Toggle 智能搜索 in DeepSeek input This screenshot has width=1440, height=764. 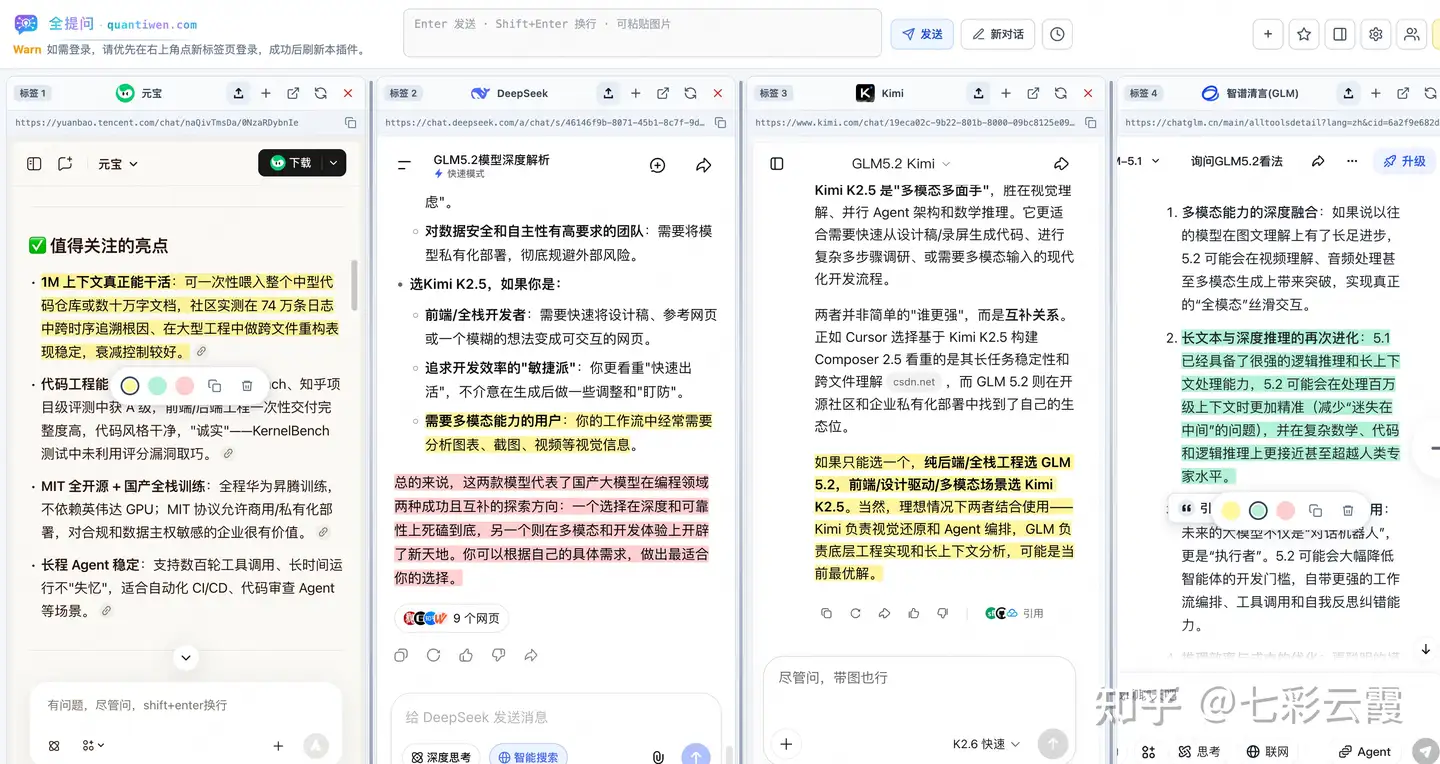(x=528, y=757)
